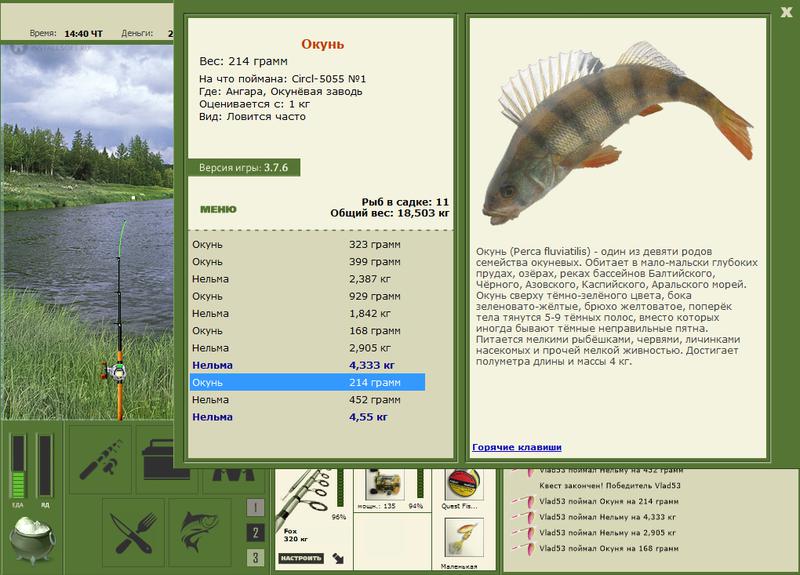Select the Quest Fis... line spool
800x575 pixels.
tap(463, 485)
